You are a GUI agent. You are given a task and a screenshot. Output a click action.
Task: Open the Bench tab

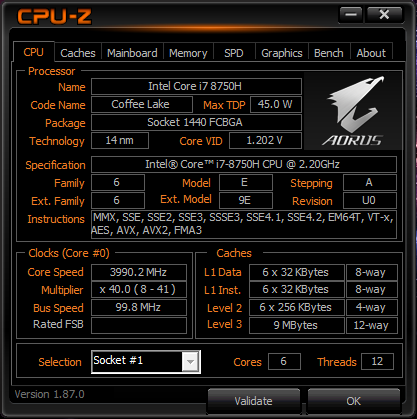[x=329, y=53]
